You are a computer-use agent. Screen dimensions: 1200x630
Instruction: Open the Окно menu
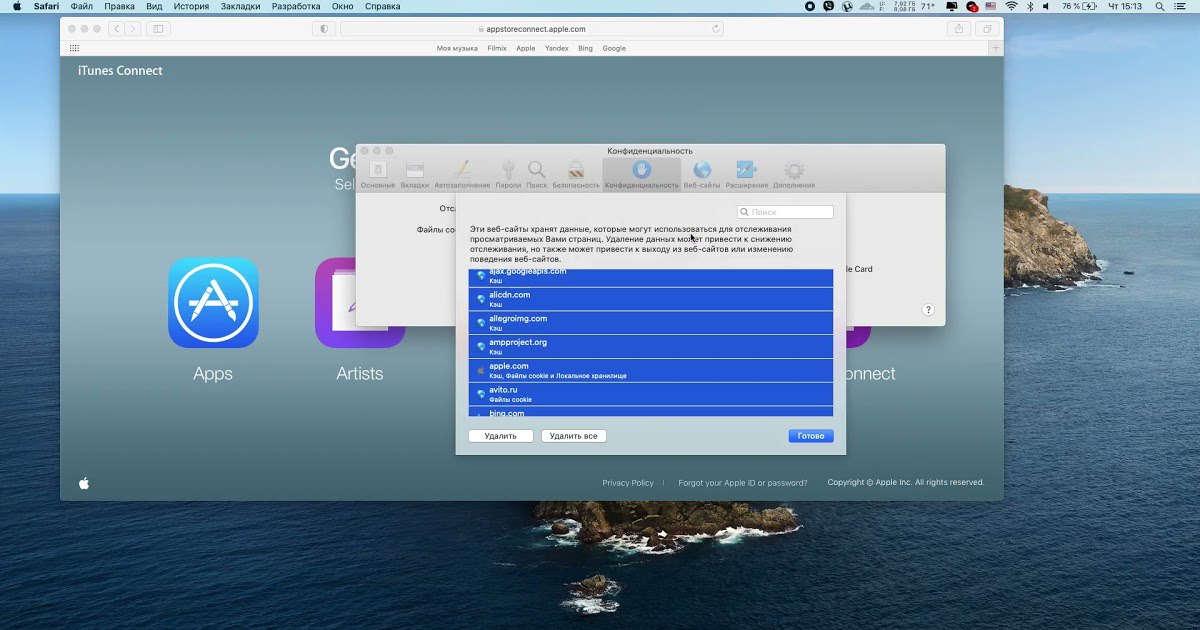tap(343, 6)
